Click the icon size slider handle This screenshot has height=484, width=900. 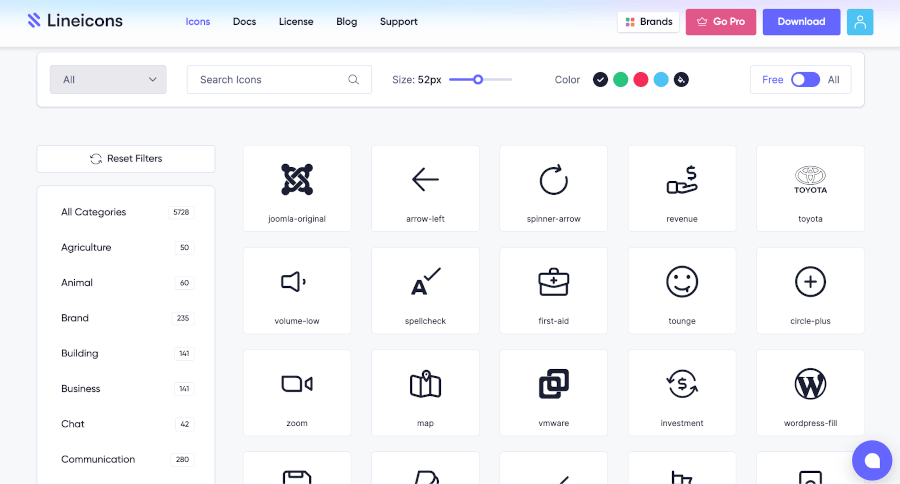(478, 80)
